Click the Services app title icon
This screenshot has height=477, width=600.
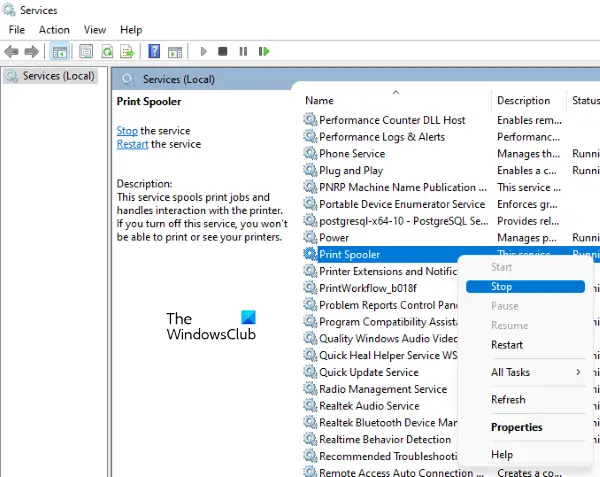9,10
